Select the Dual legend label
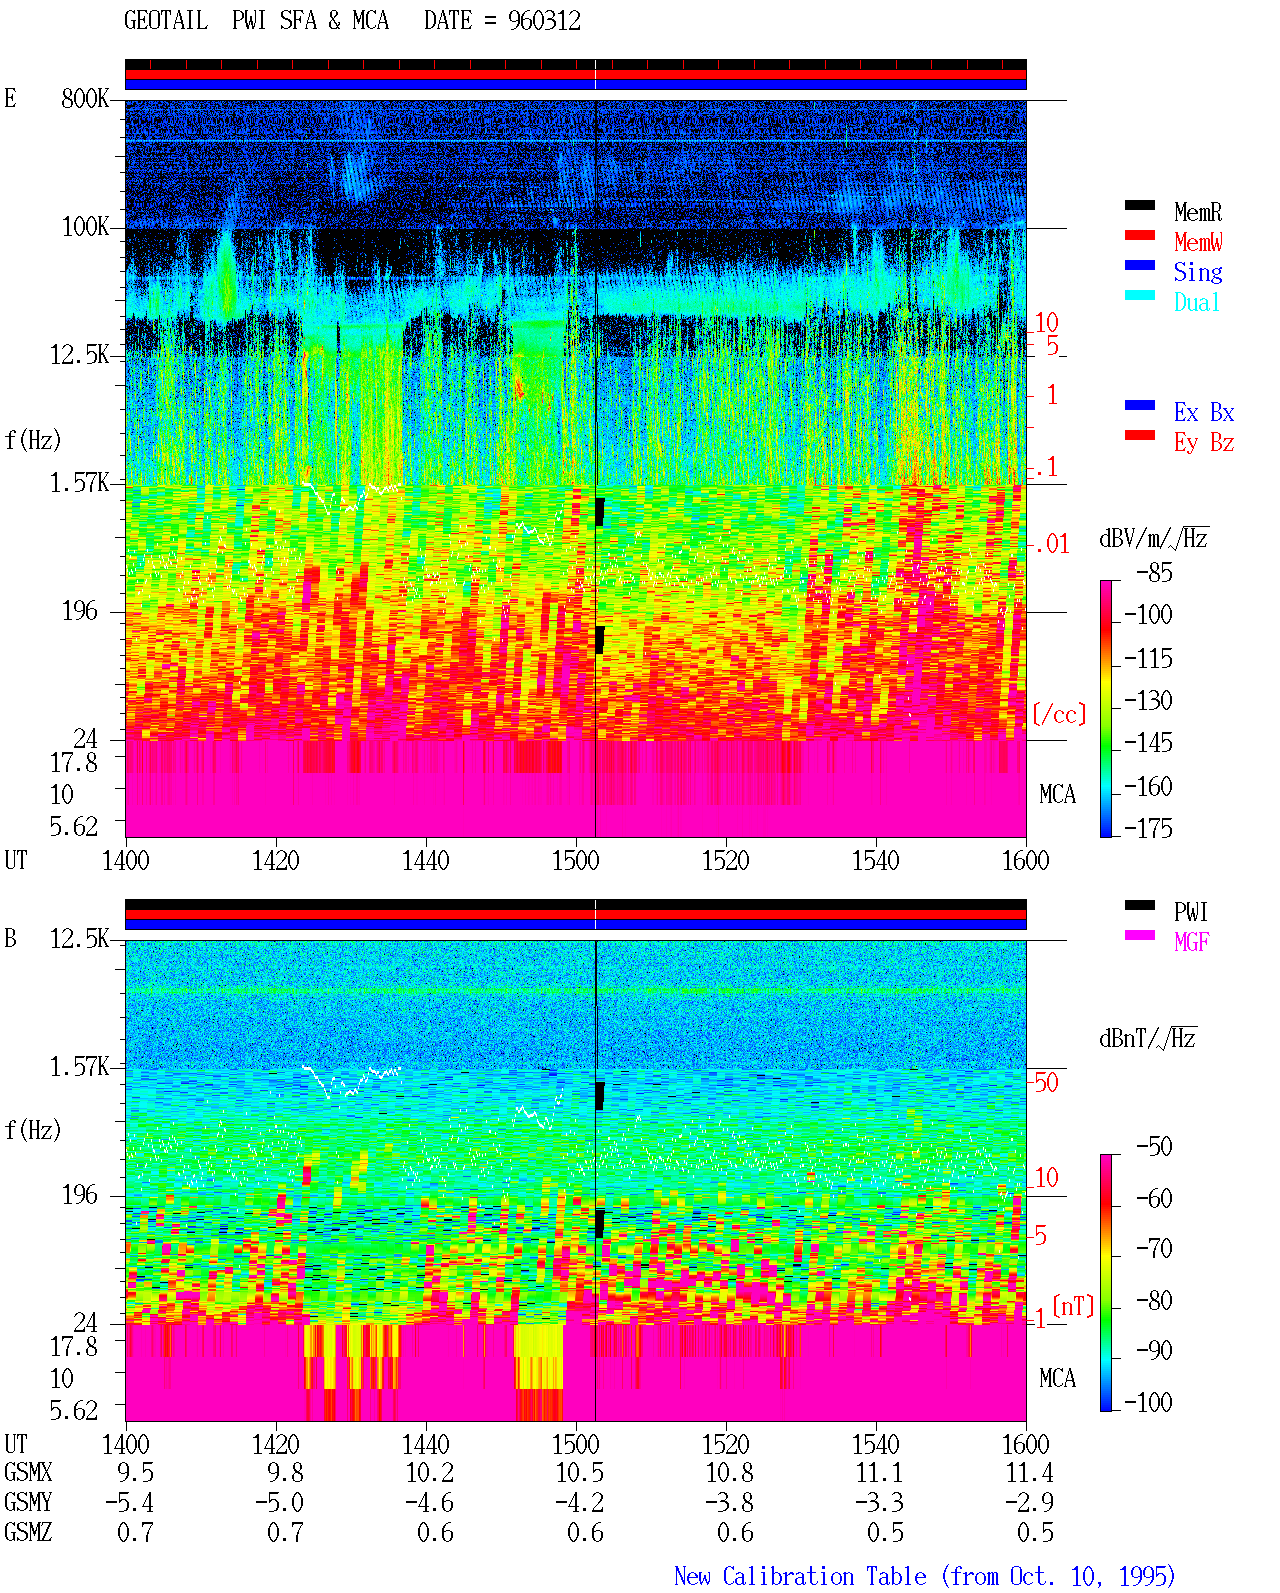 pos(1198,302)
